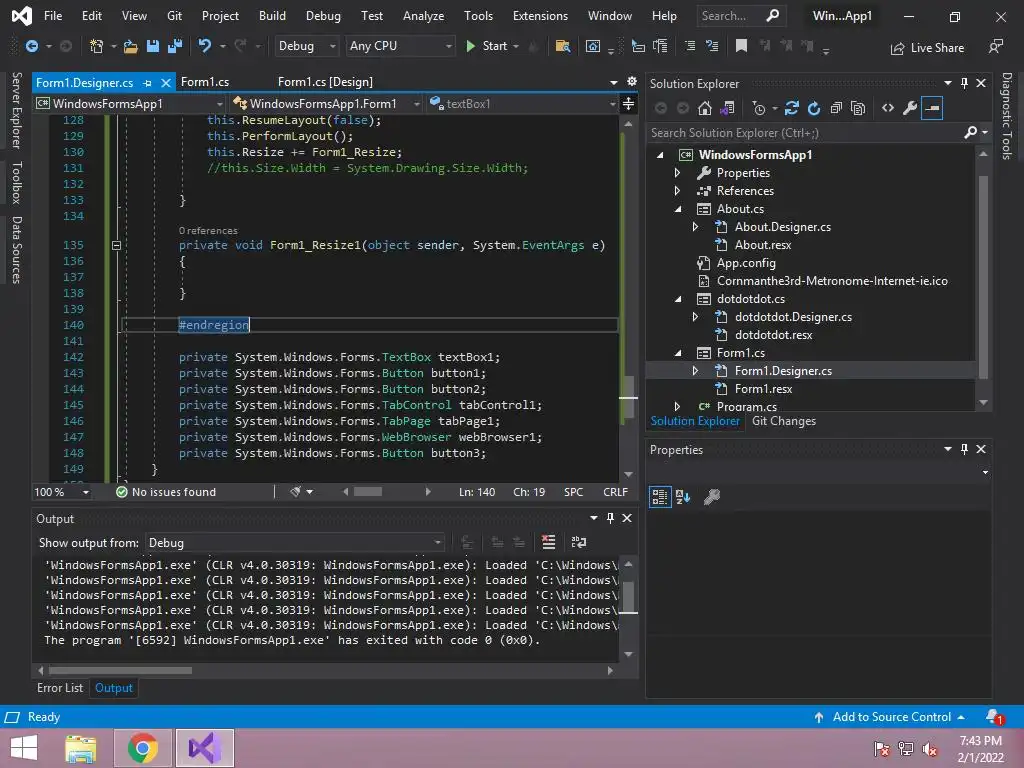Switch Properties panel to Alphabetical view
1024x768 pixels.
point(683,496)
